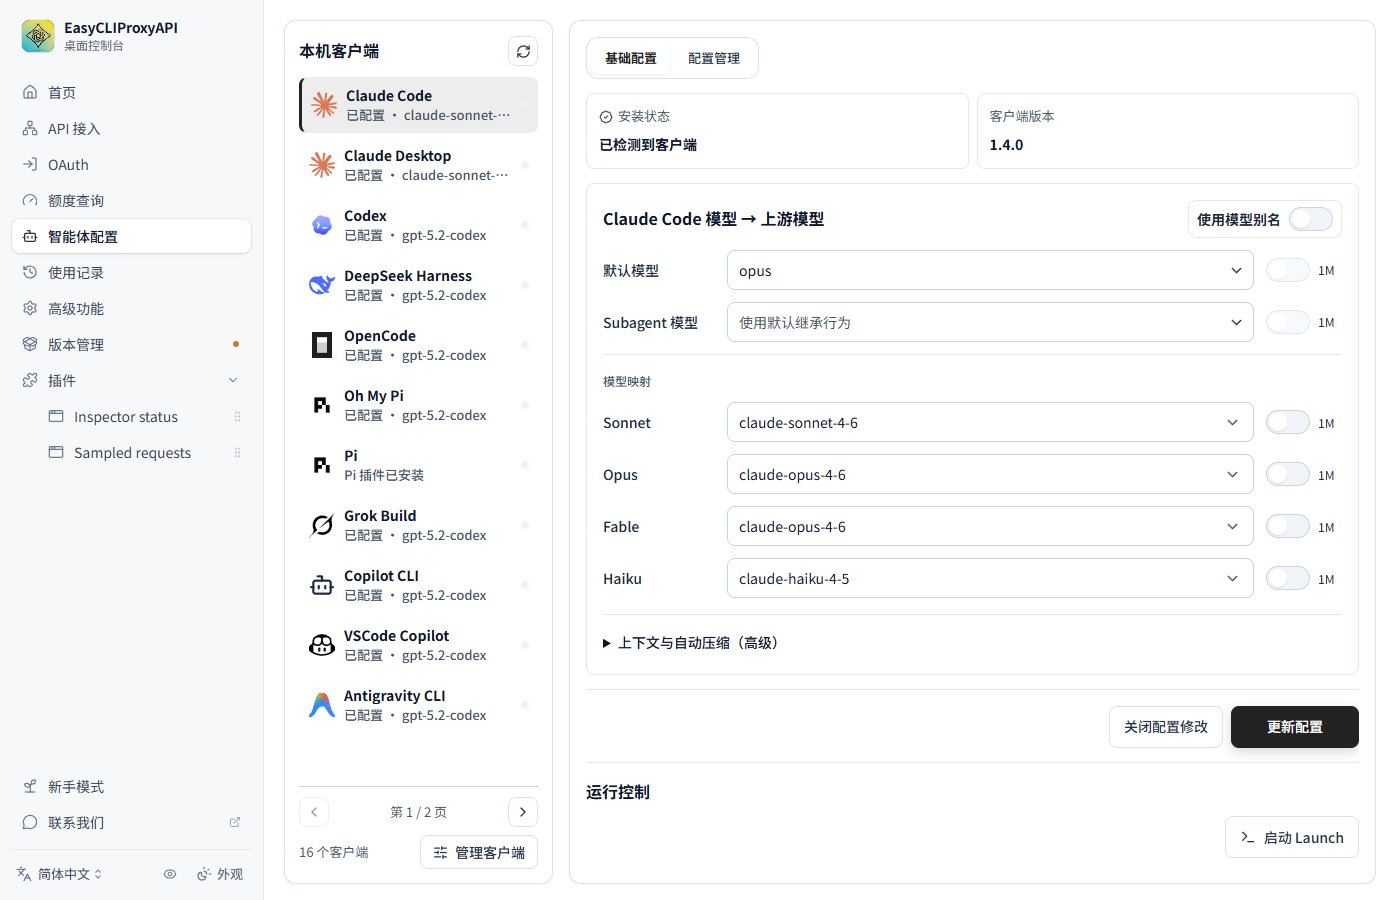The width and height of the screenshot is (1396, 900).
Task: Click the Copilot CLI robot icon
Action: [322, 584]
